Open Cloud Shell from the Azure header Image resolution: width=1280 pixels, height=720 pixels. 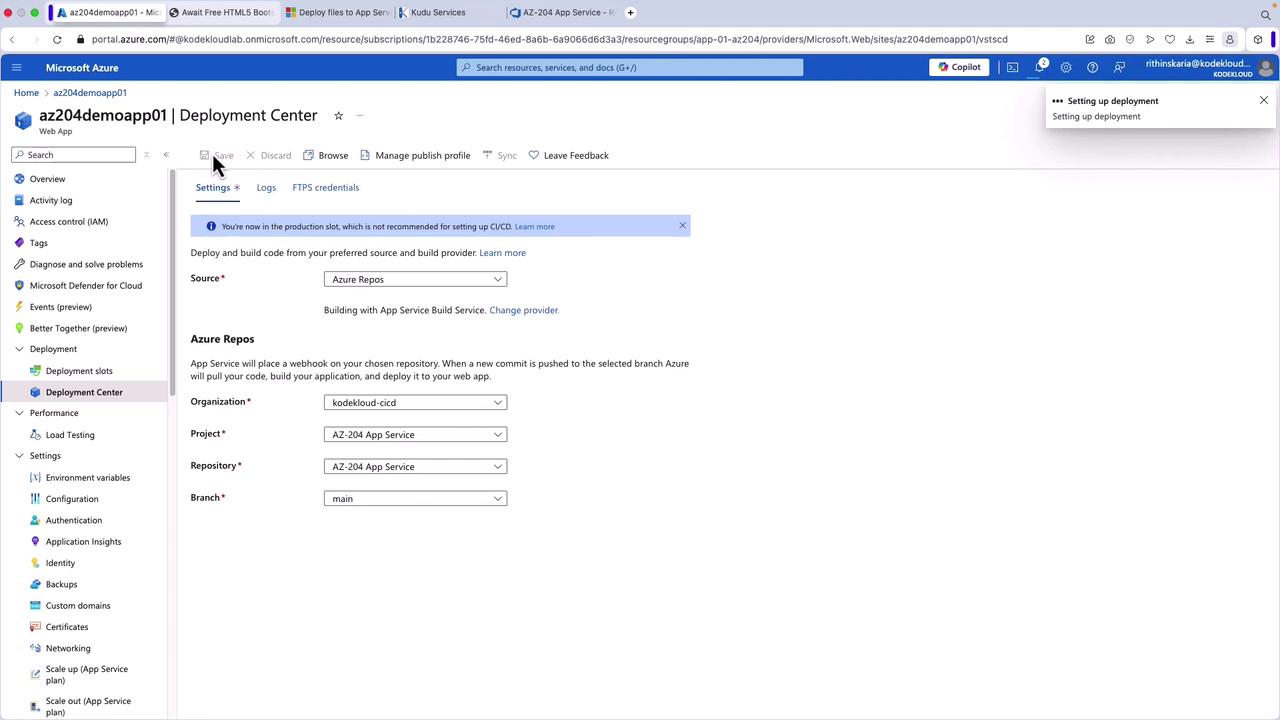click(1012, 67)
